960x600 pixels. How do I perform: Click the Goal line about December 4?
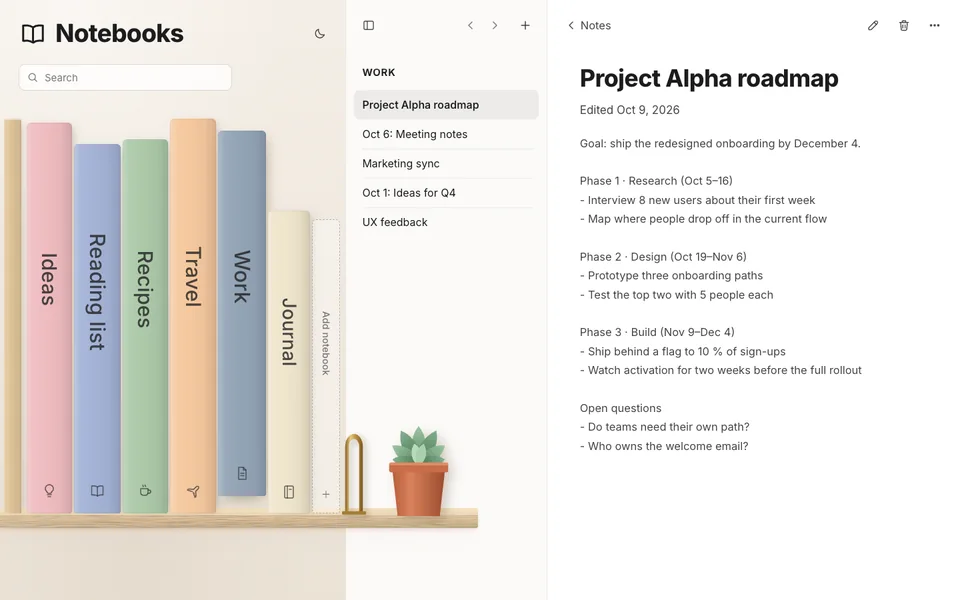point(720,143)
